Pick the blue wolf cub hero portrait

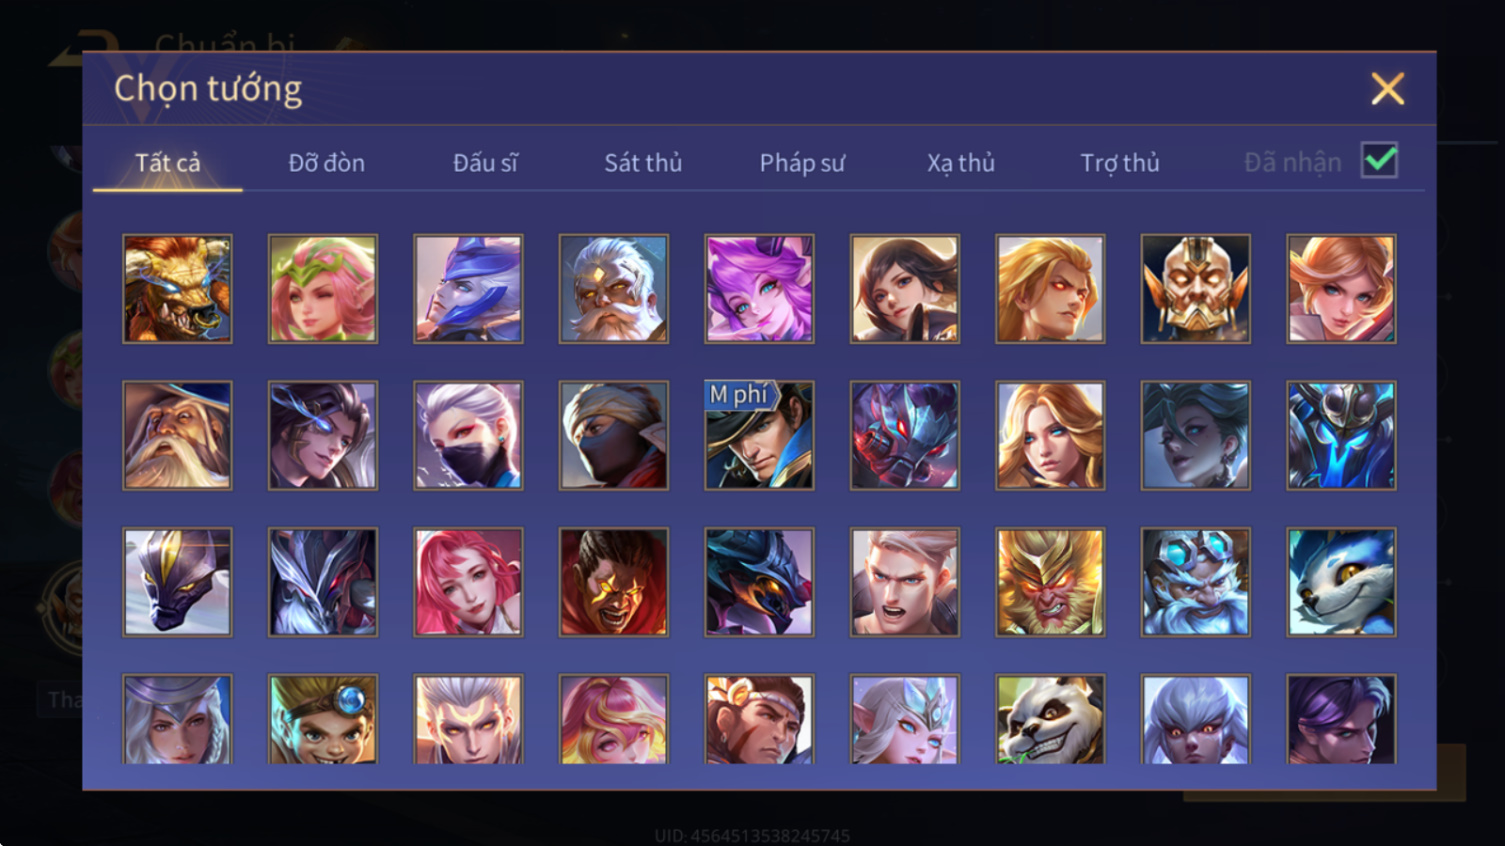[x=1341, y=582]
